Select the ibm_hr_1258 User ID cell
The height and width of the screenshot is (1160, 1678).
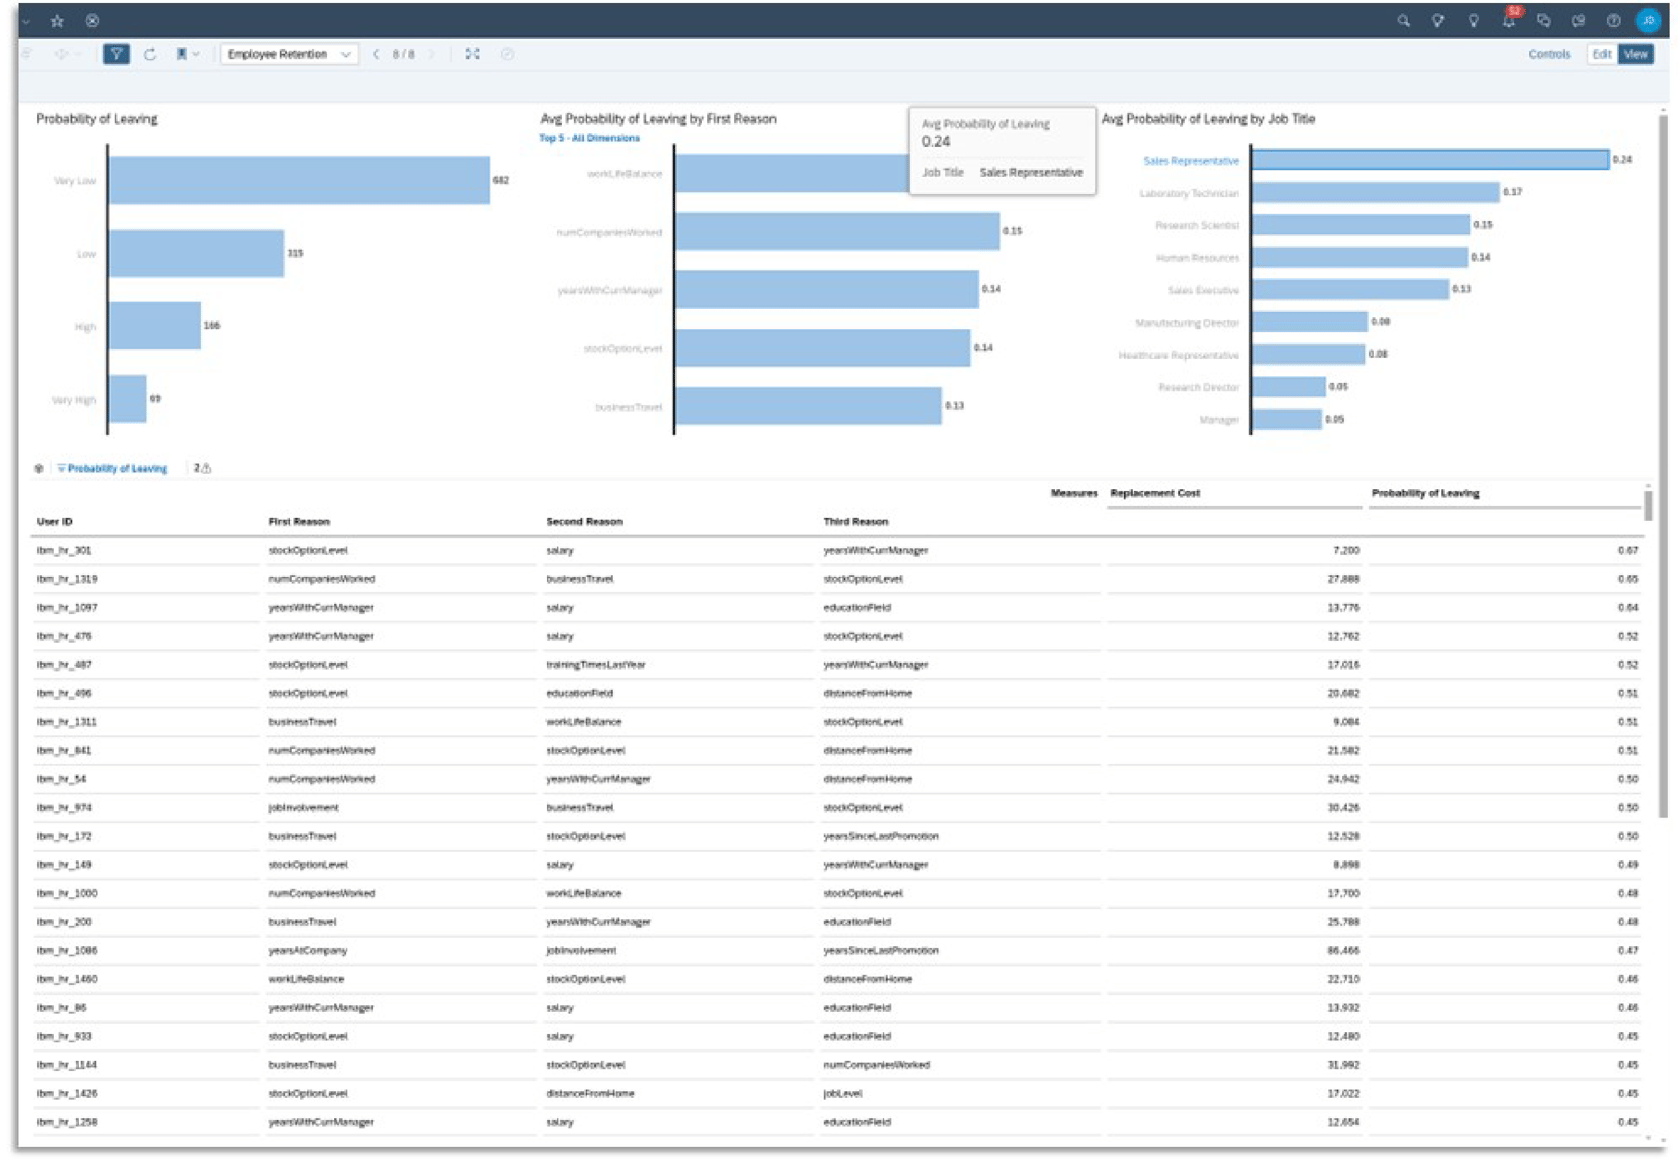coord(67,1122)
